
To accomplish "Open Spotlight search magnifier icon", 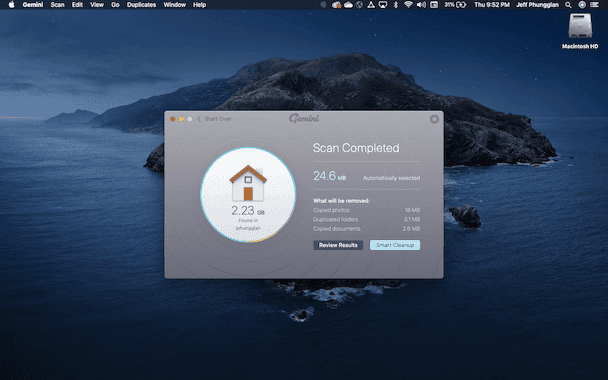I will [x=568, y=5].
